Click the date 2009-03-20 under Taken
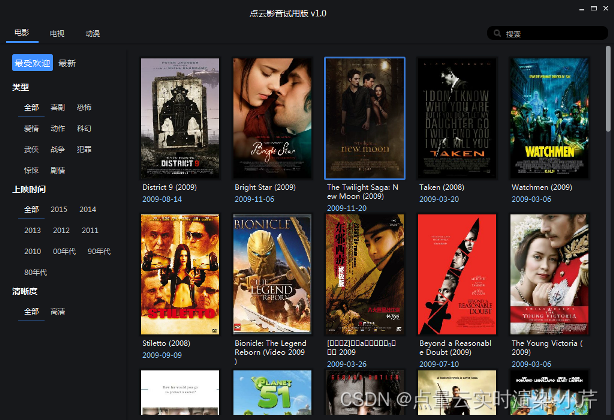 [439, 199]
